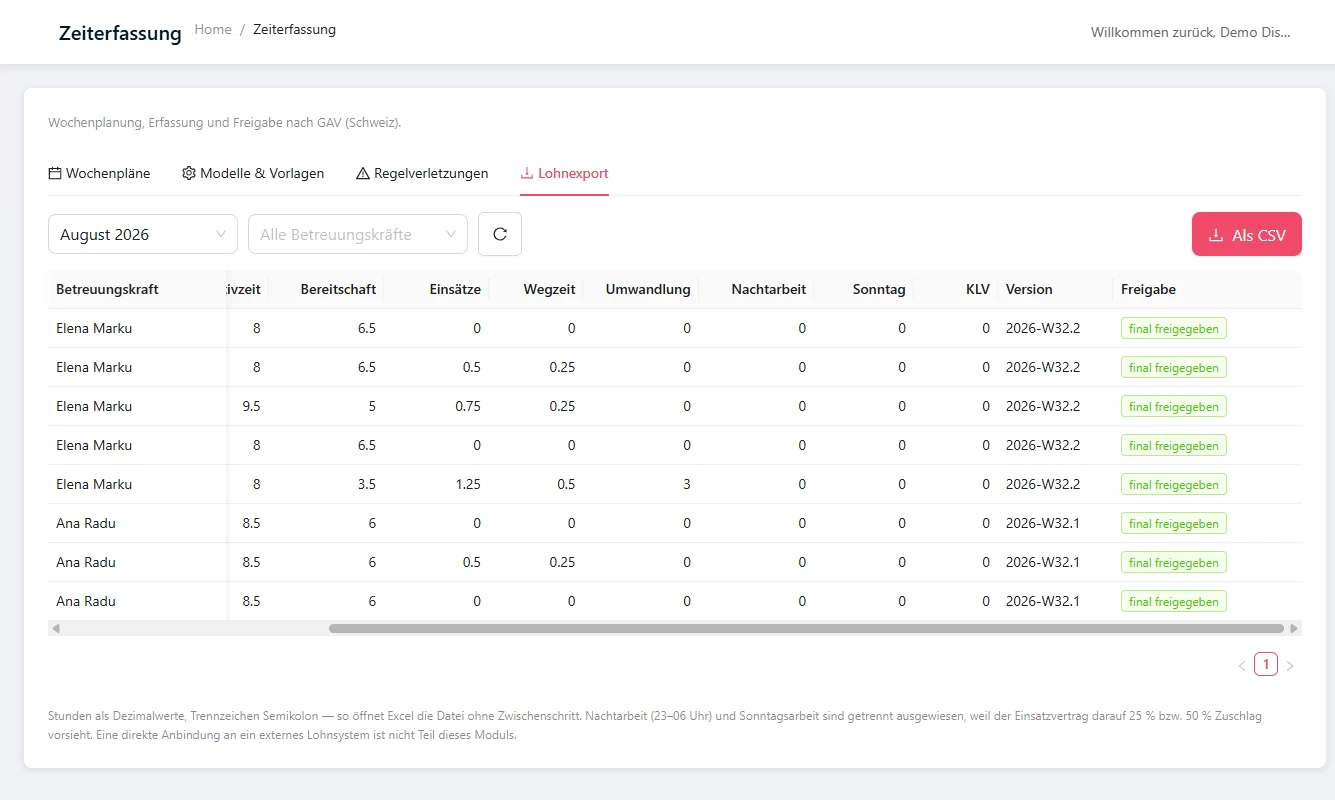
Task: Open the August 2026 month dropdown
Action: 143,234
